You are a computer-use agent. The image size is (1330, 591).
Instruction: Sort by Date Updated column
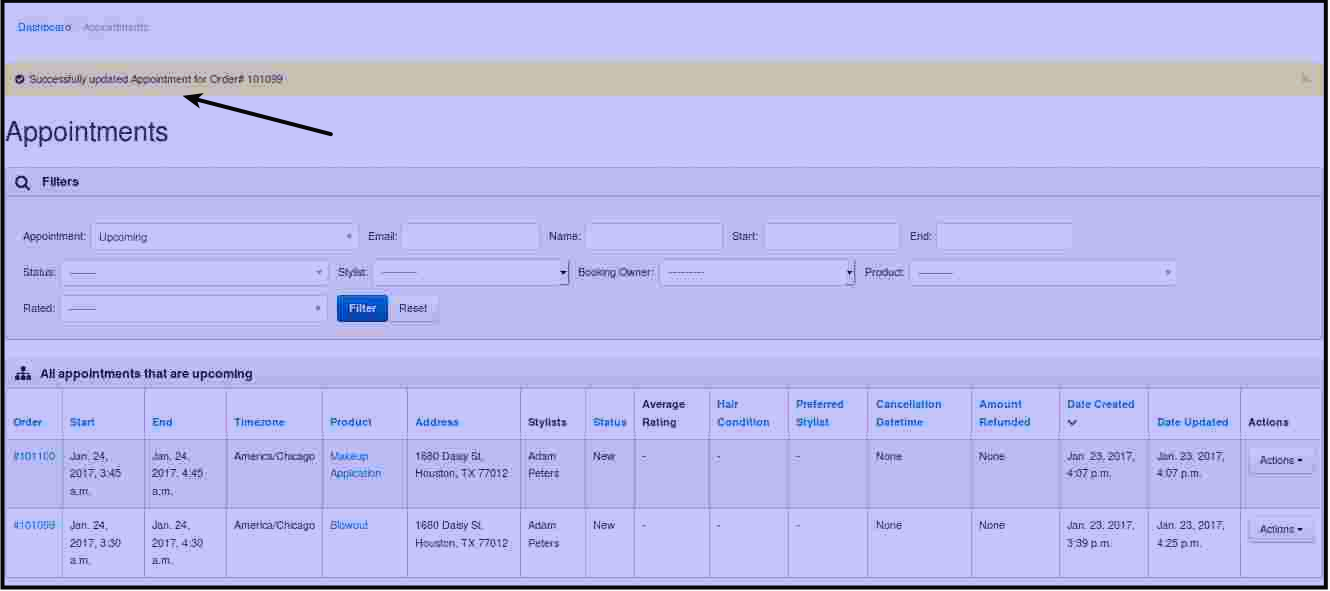pos(1193,422)
